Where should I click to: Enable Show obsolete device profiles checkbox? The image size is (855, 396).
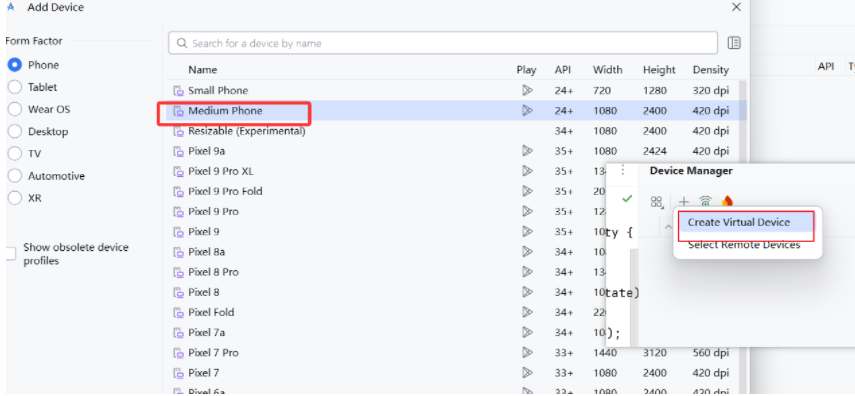[10, 254]
